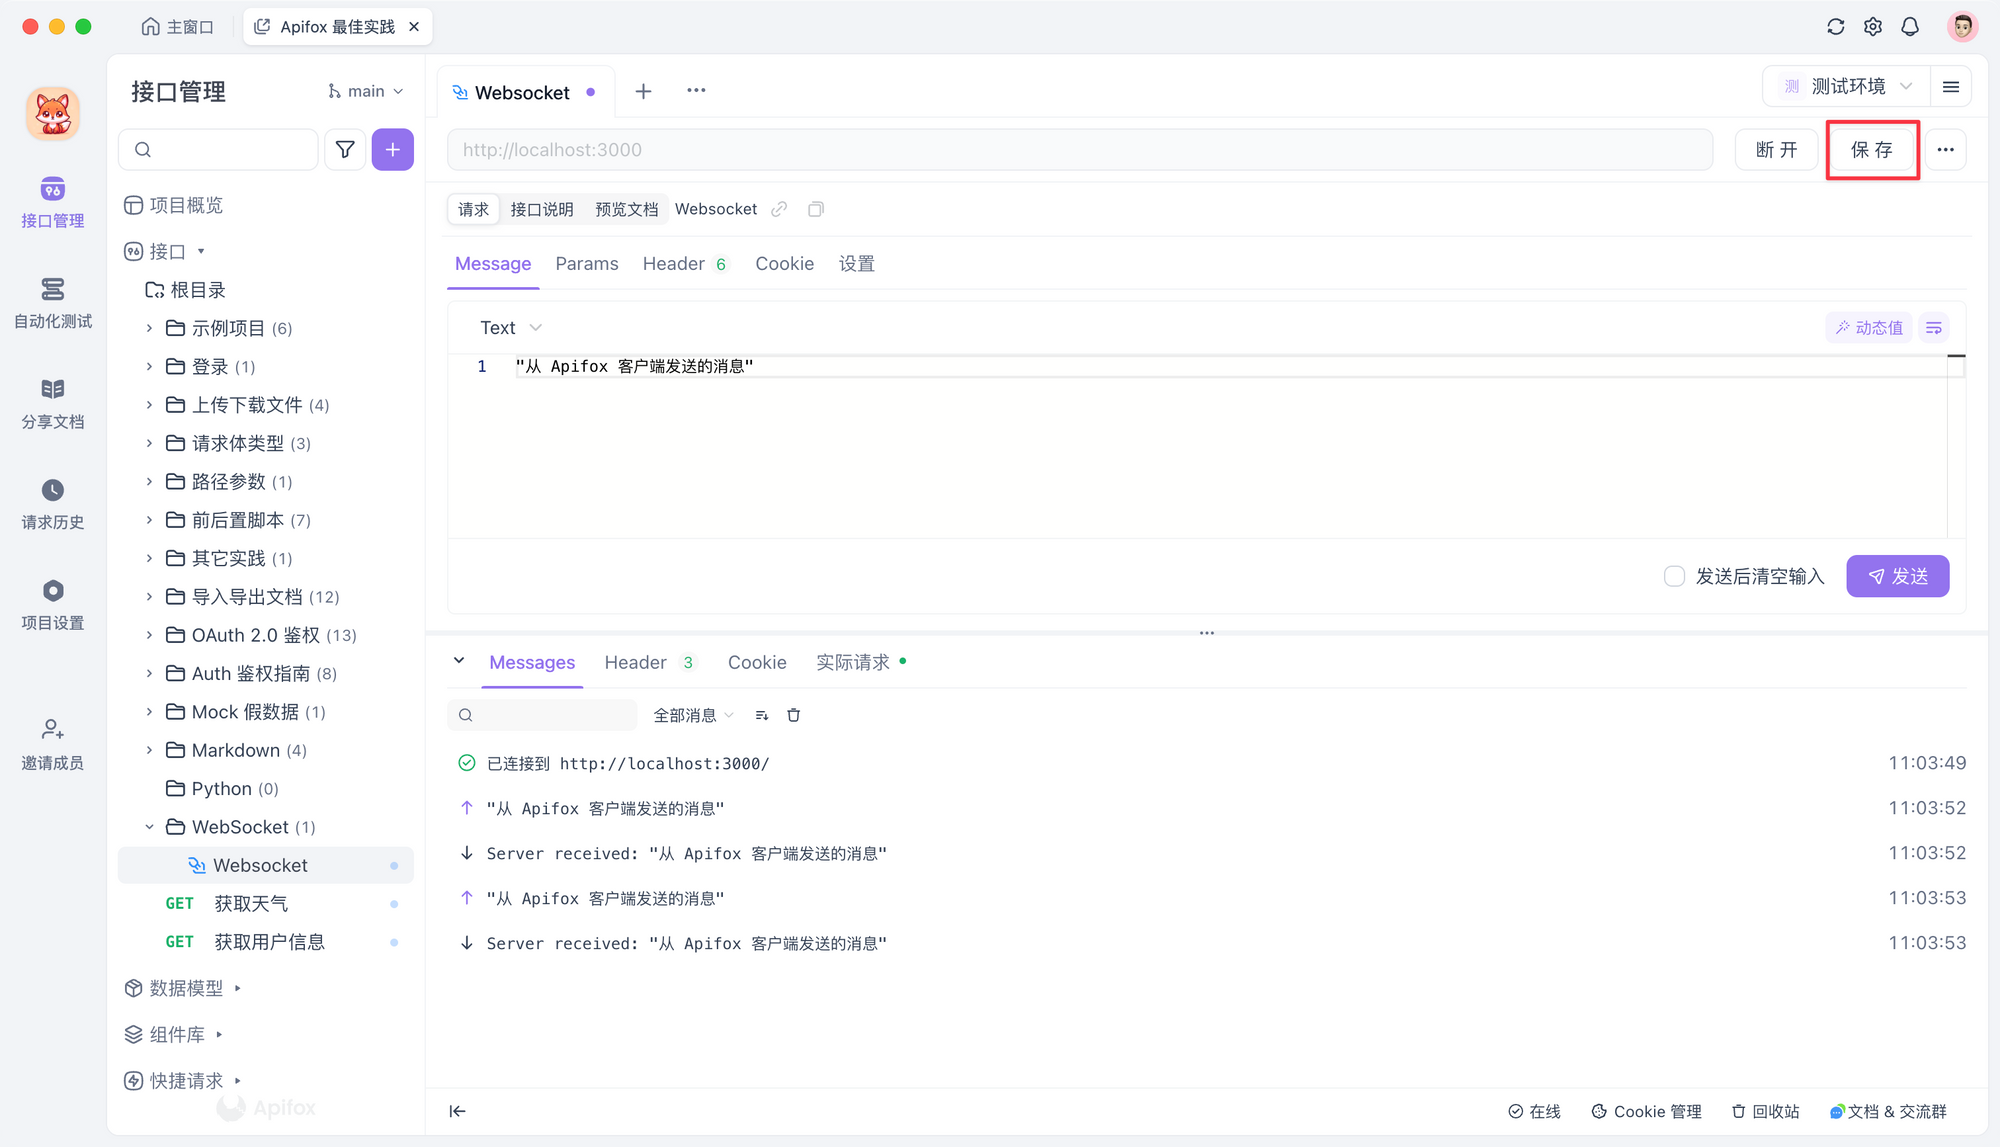Open 分享文档 from left sidebar
The height and width of the screenshot is (1147, 2000).
point(52,403)
